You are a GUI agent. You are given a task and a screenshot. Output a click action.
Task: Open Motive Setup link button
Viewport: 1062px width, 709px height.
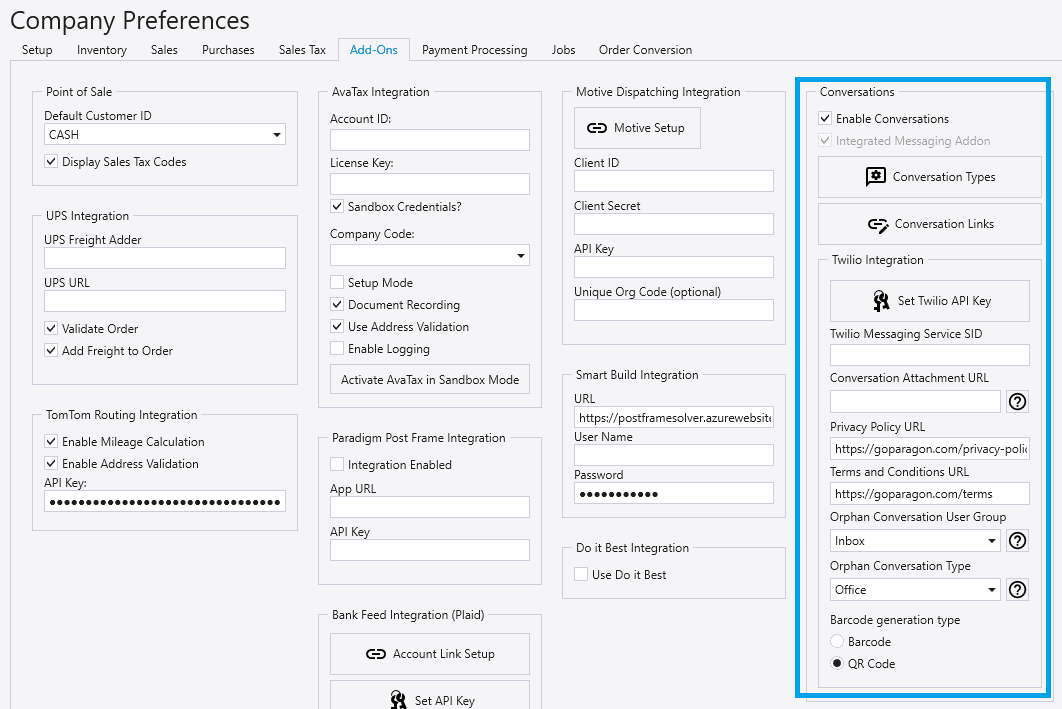(x=637, y=128)
